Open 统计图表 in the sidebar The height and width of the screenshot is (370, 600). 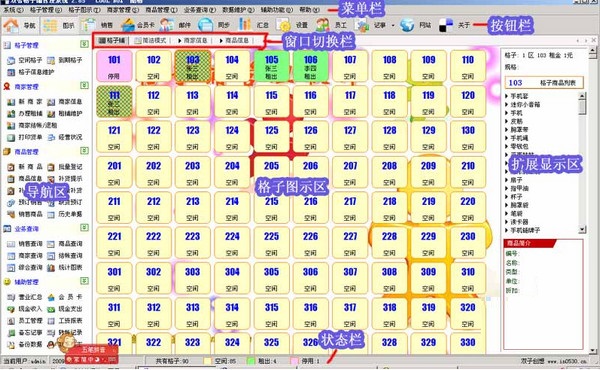pyautogui.click(x=65, y=267)
